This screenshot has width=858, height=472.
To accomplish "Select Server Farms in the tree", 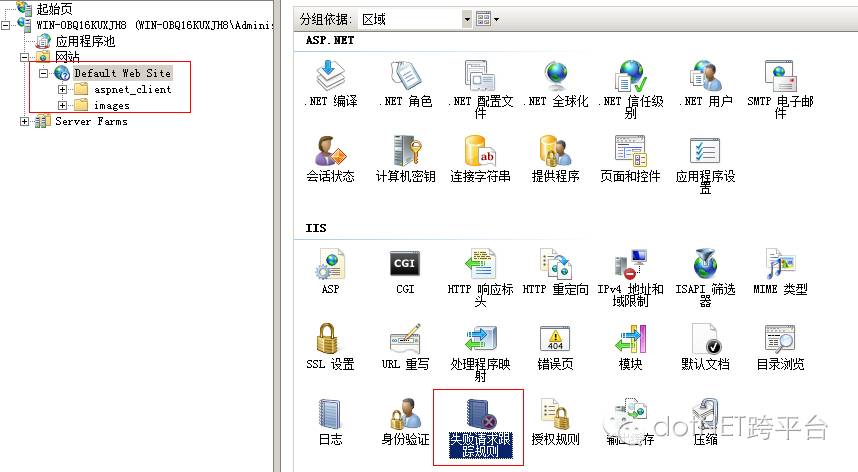I will pos(91,121).
